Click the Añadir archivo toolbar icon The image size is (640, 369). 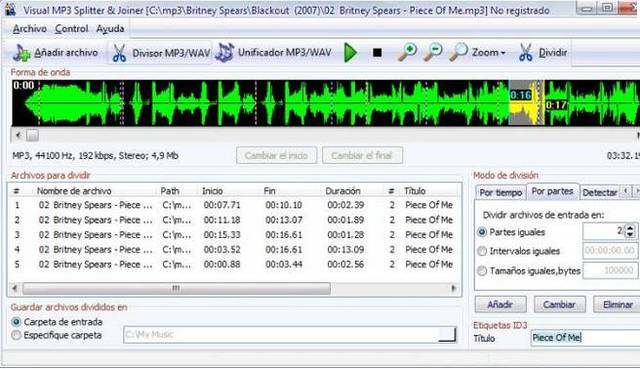tap(21, 53)
